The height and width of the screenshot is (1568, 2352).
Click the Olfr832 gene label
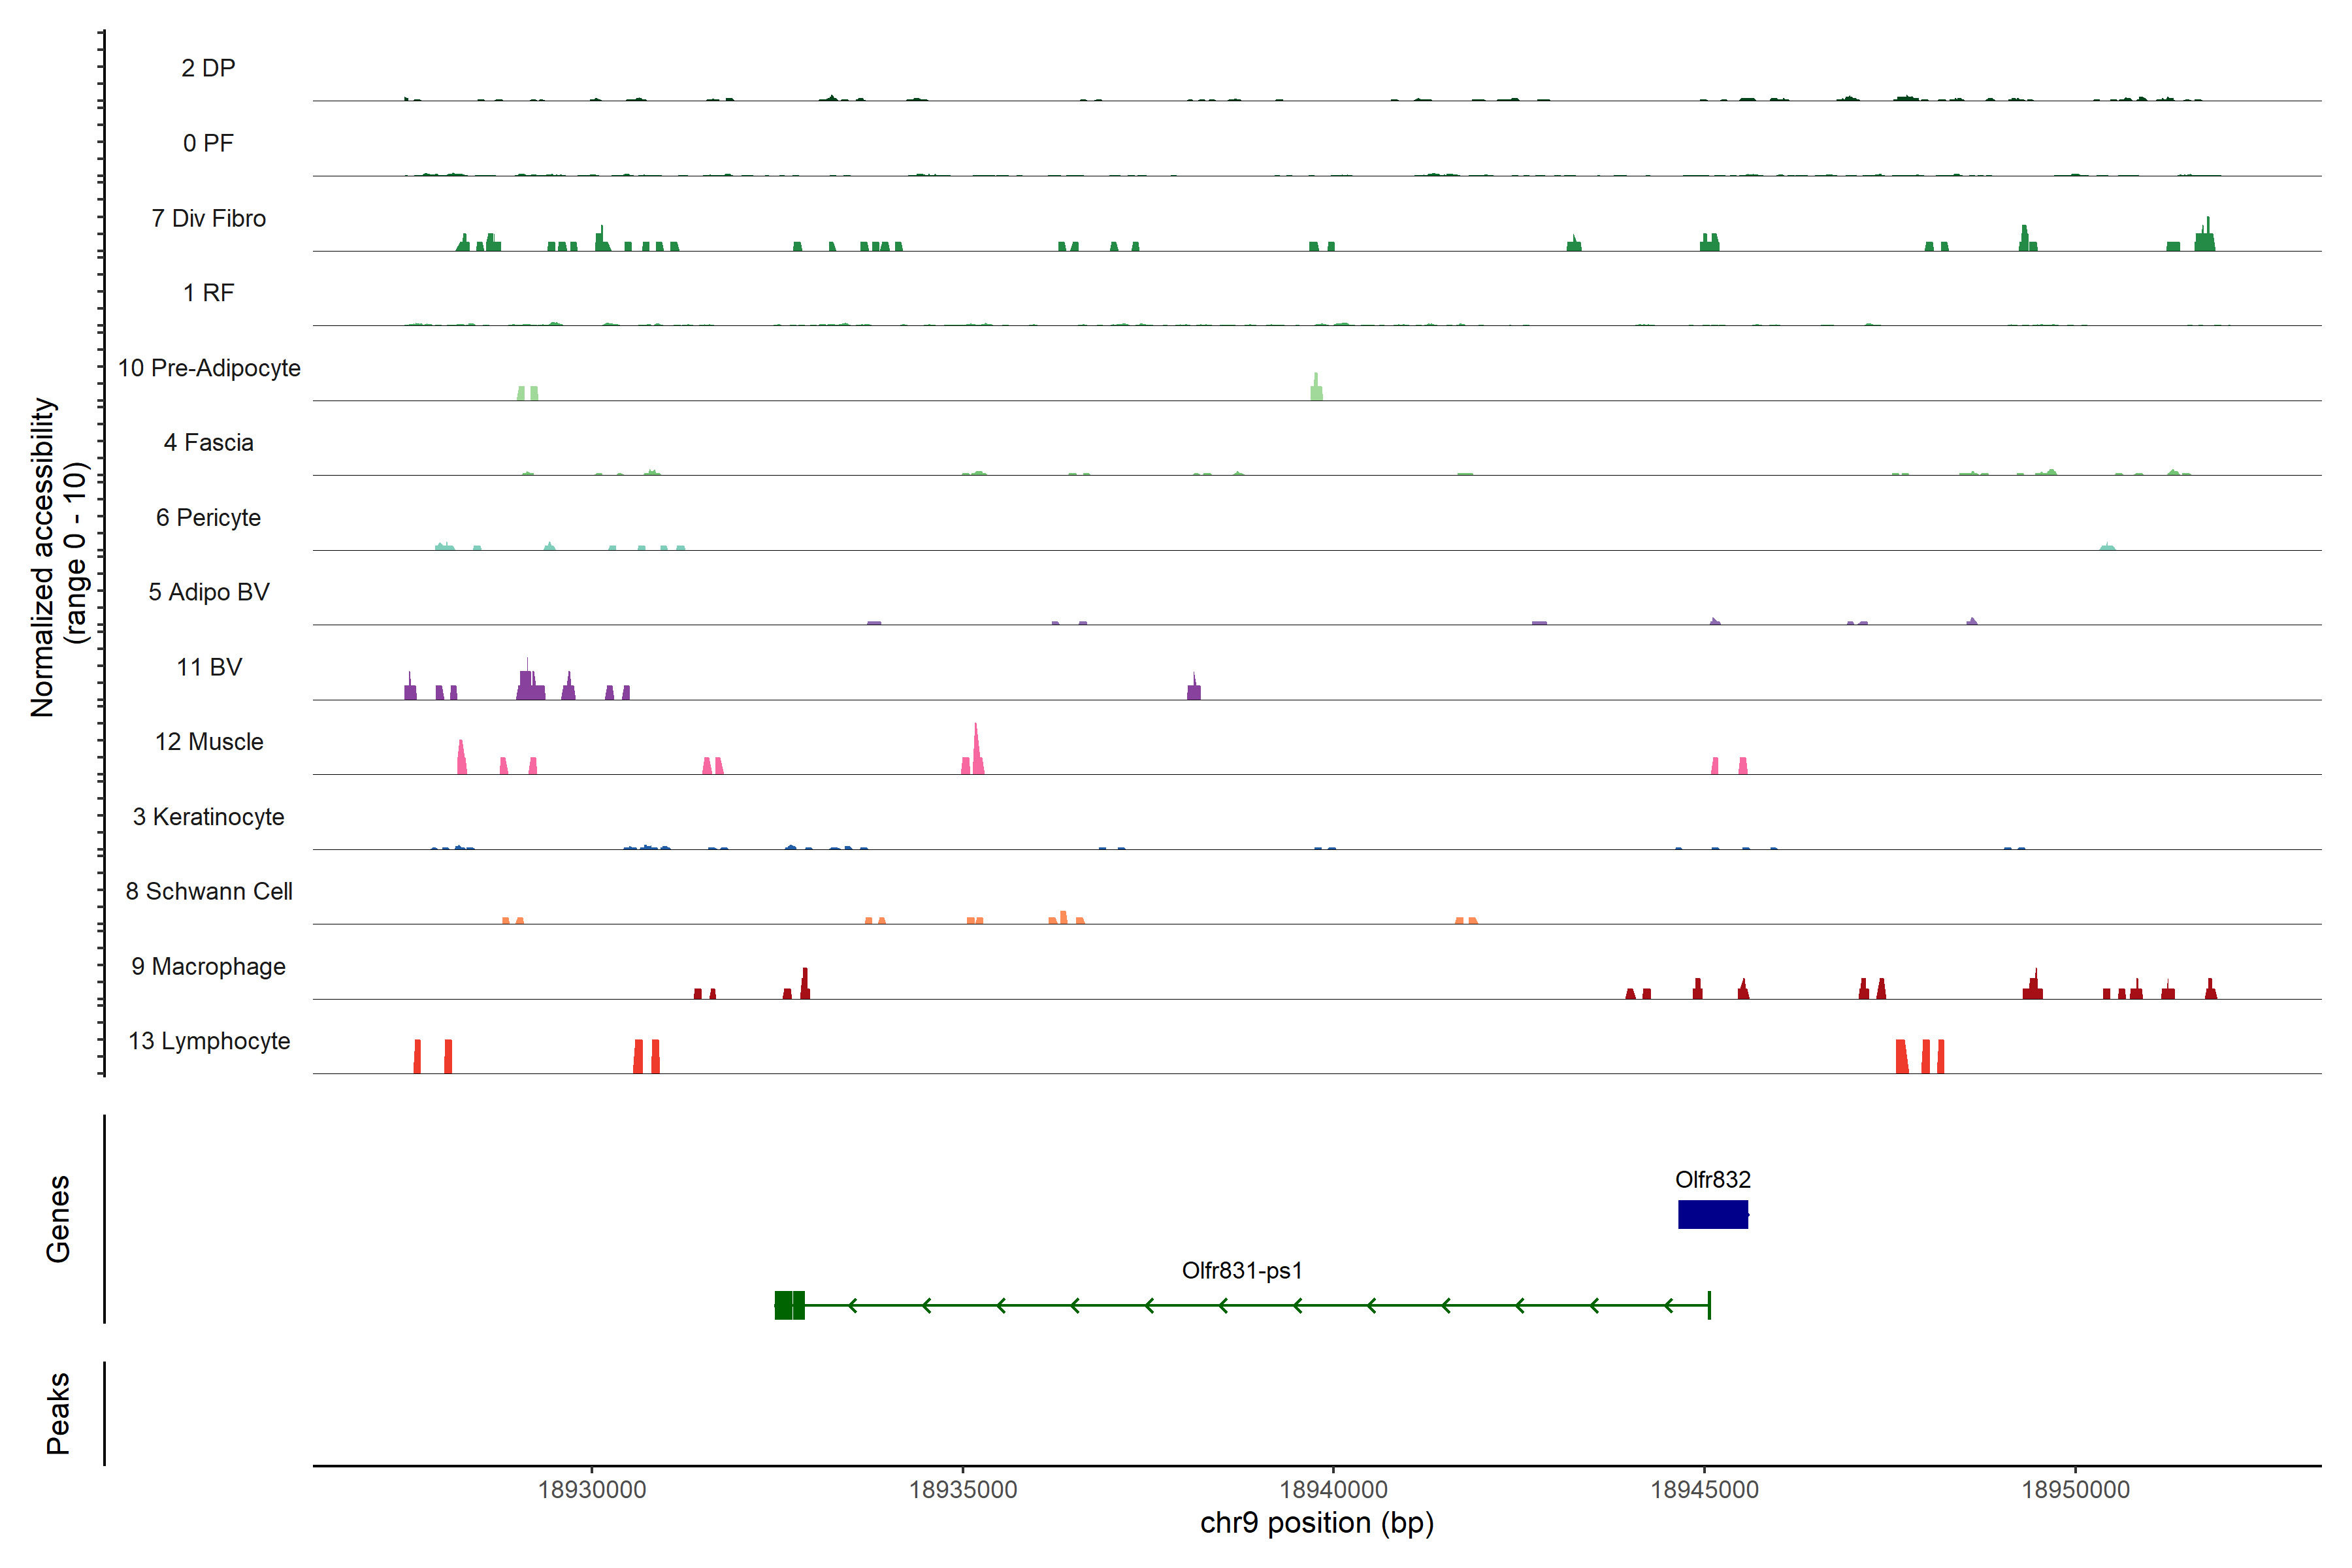pos(1712,1179)
